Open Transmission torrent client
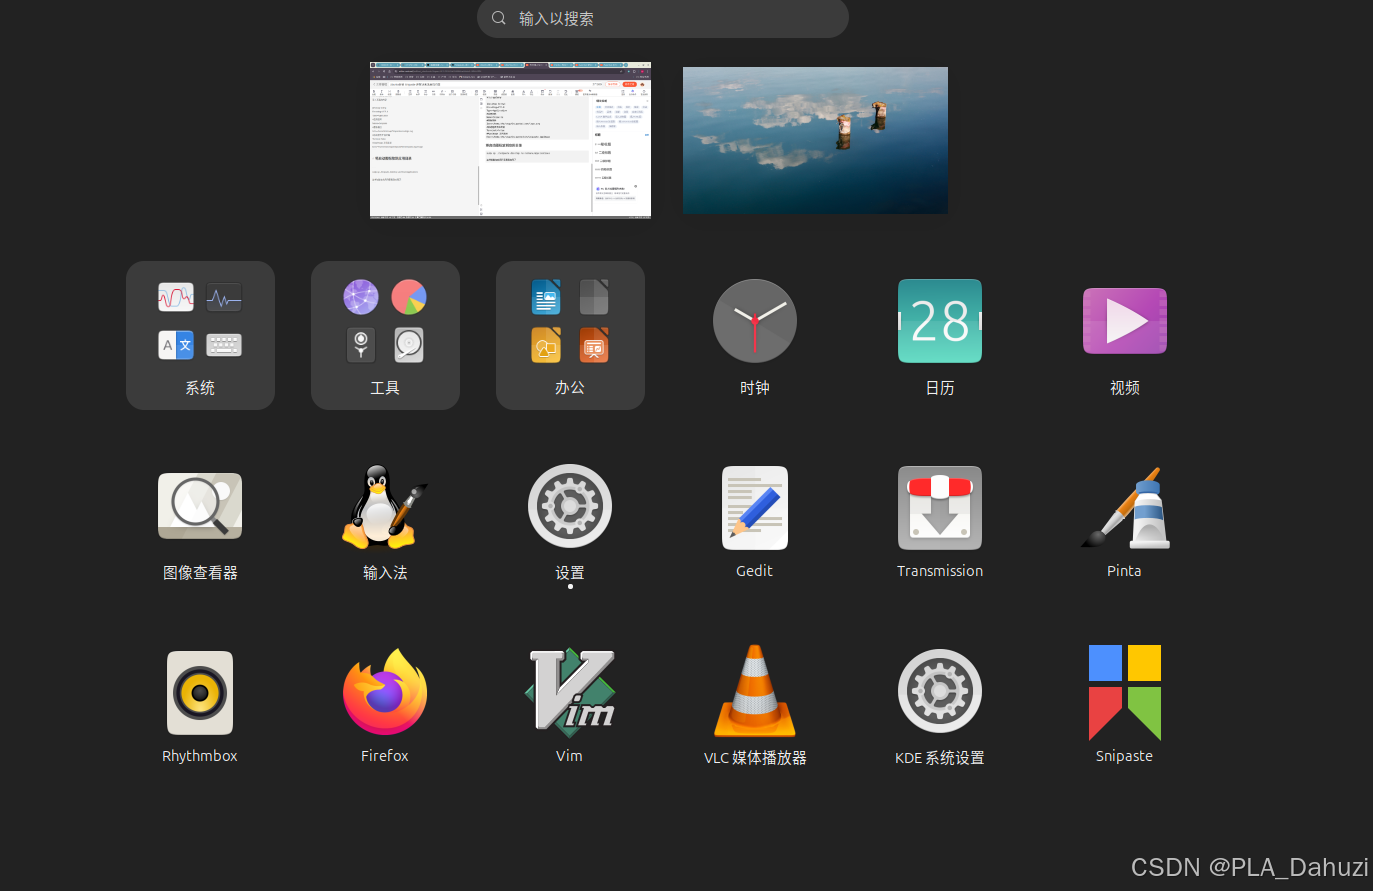 (x=939, y=507)
